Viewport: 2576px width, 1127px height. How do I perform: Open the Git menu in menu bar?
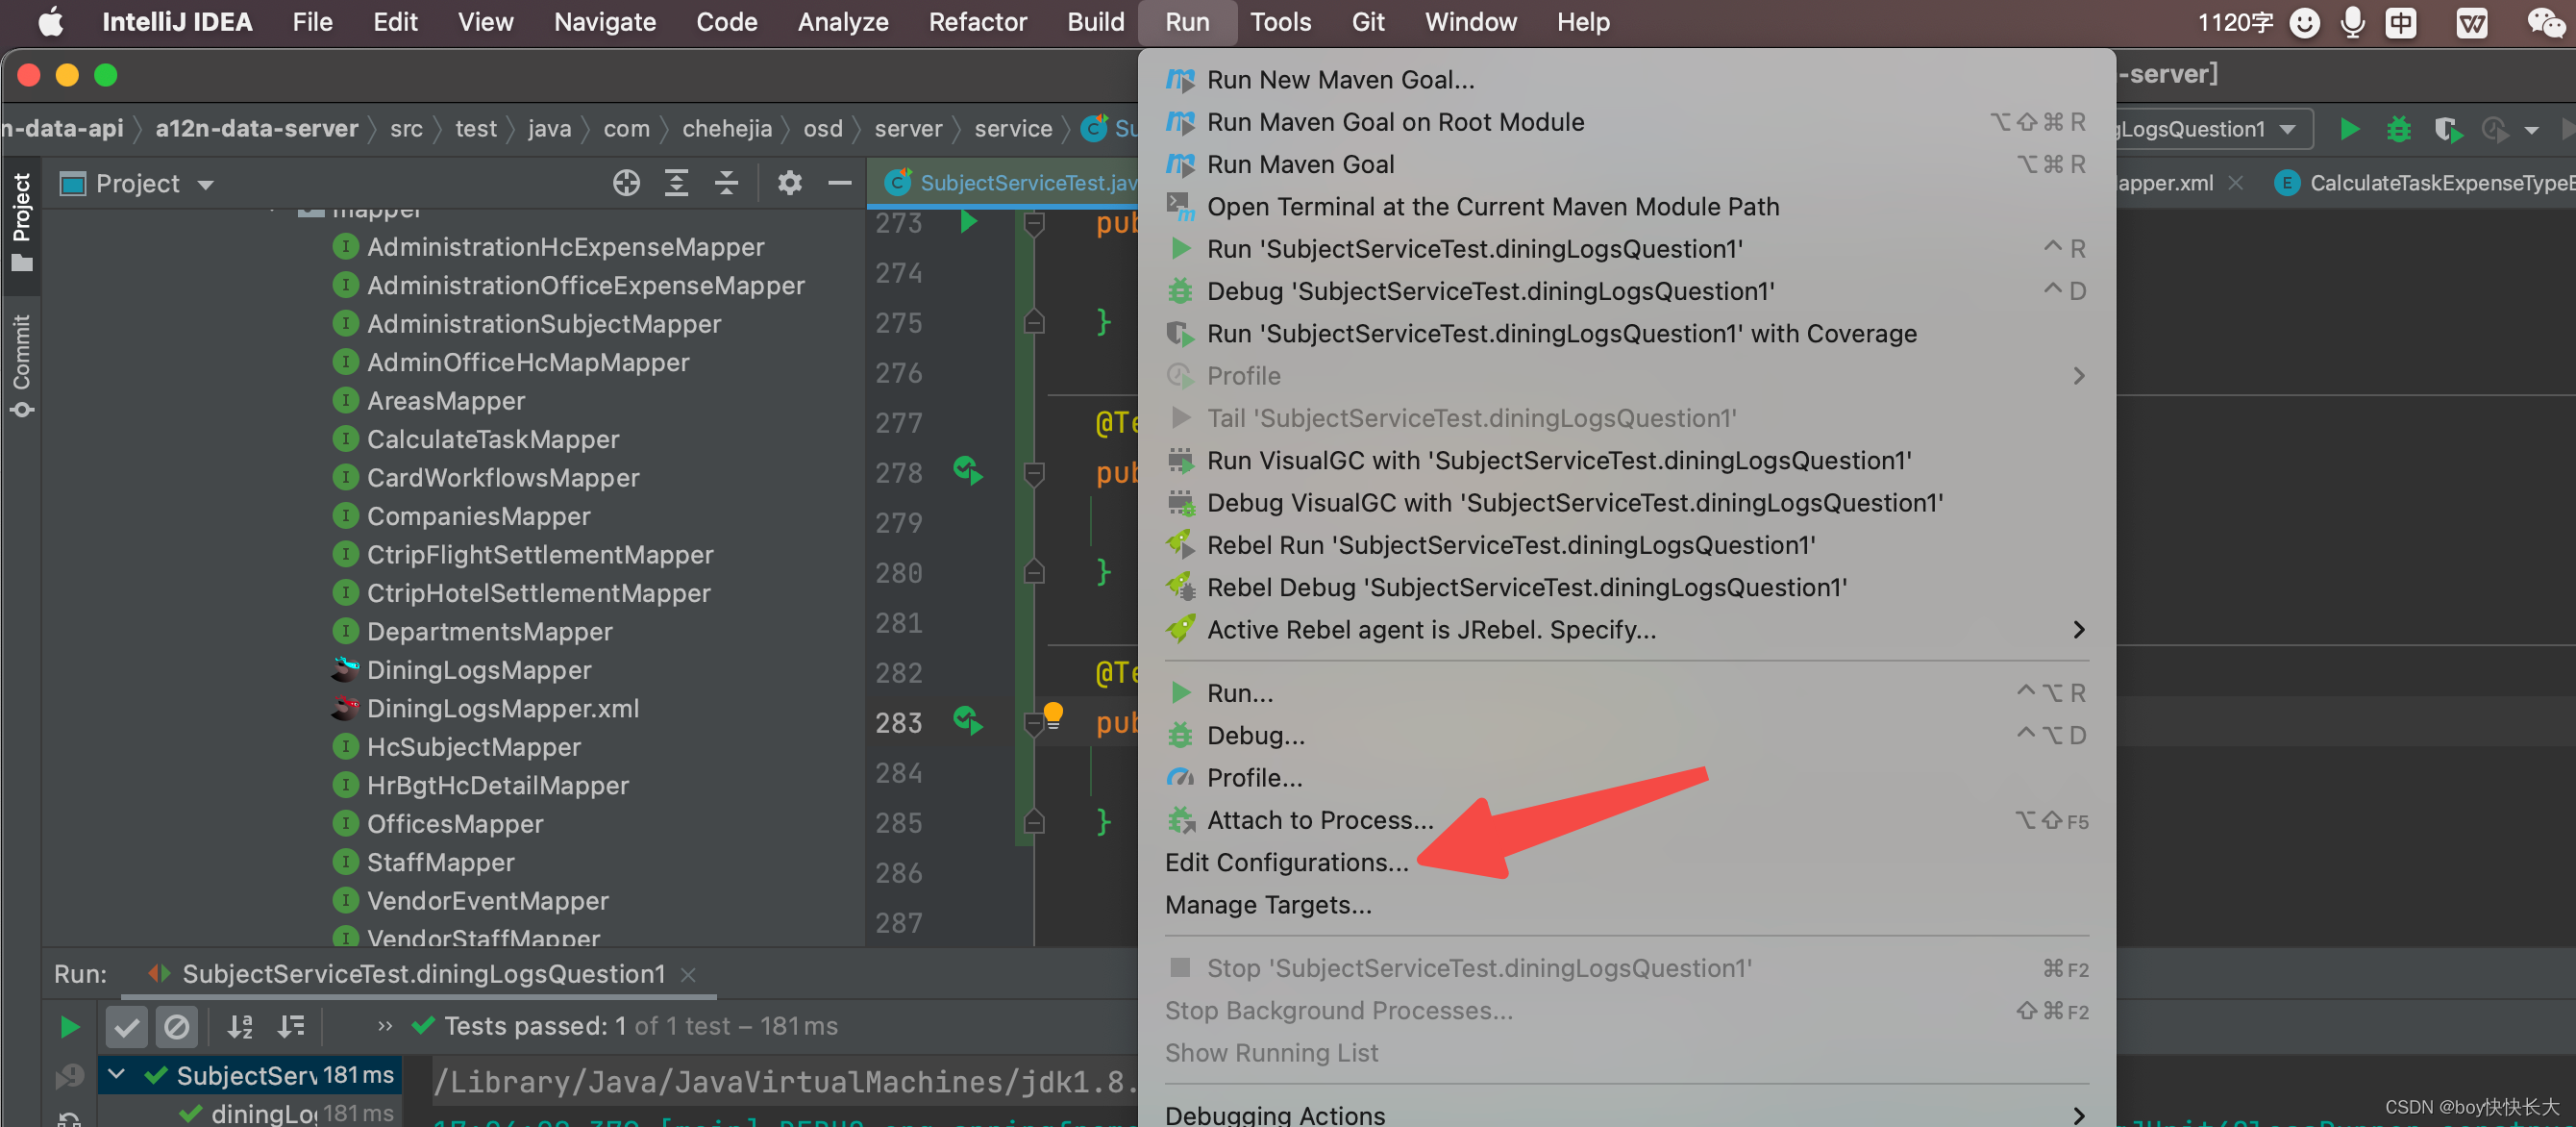point(1367,22)
